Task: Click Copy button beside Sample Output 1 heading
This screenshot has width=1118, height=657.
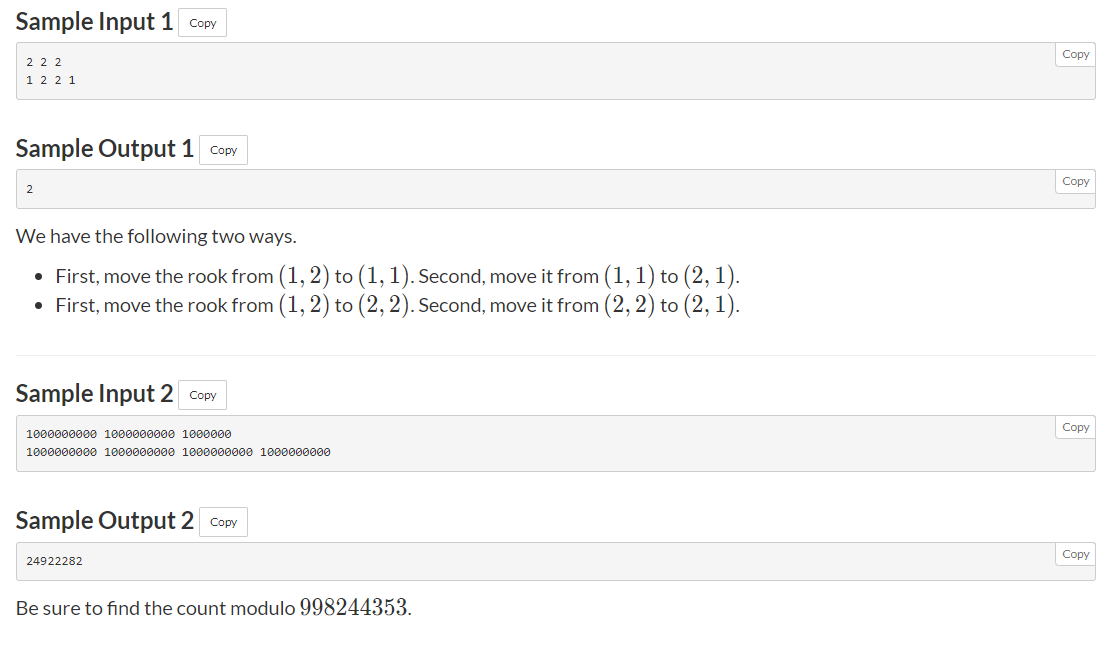Action: tap(223, 150)
